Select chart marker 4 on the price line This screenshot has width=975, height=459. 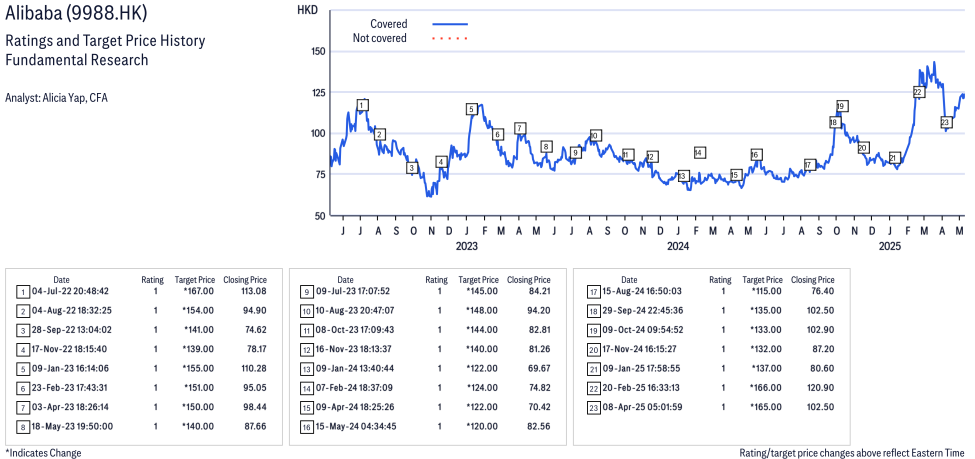coord(441,162)
